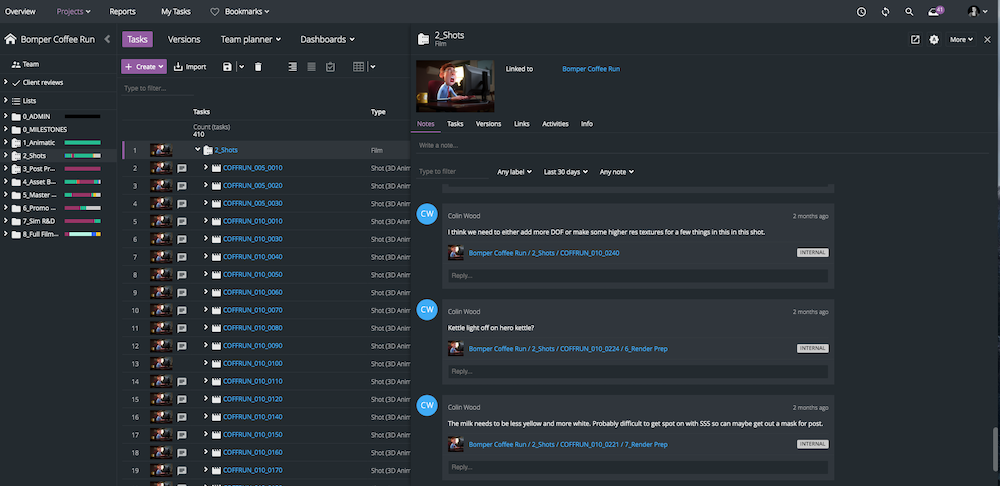Image resolution: width=1000 pixels, height=486 pixels.
Task: Click the note bubble icon on COFFRUN_005_0010 row
Action: [182, 168]
